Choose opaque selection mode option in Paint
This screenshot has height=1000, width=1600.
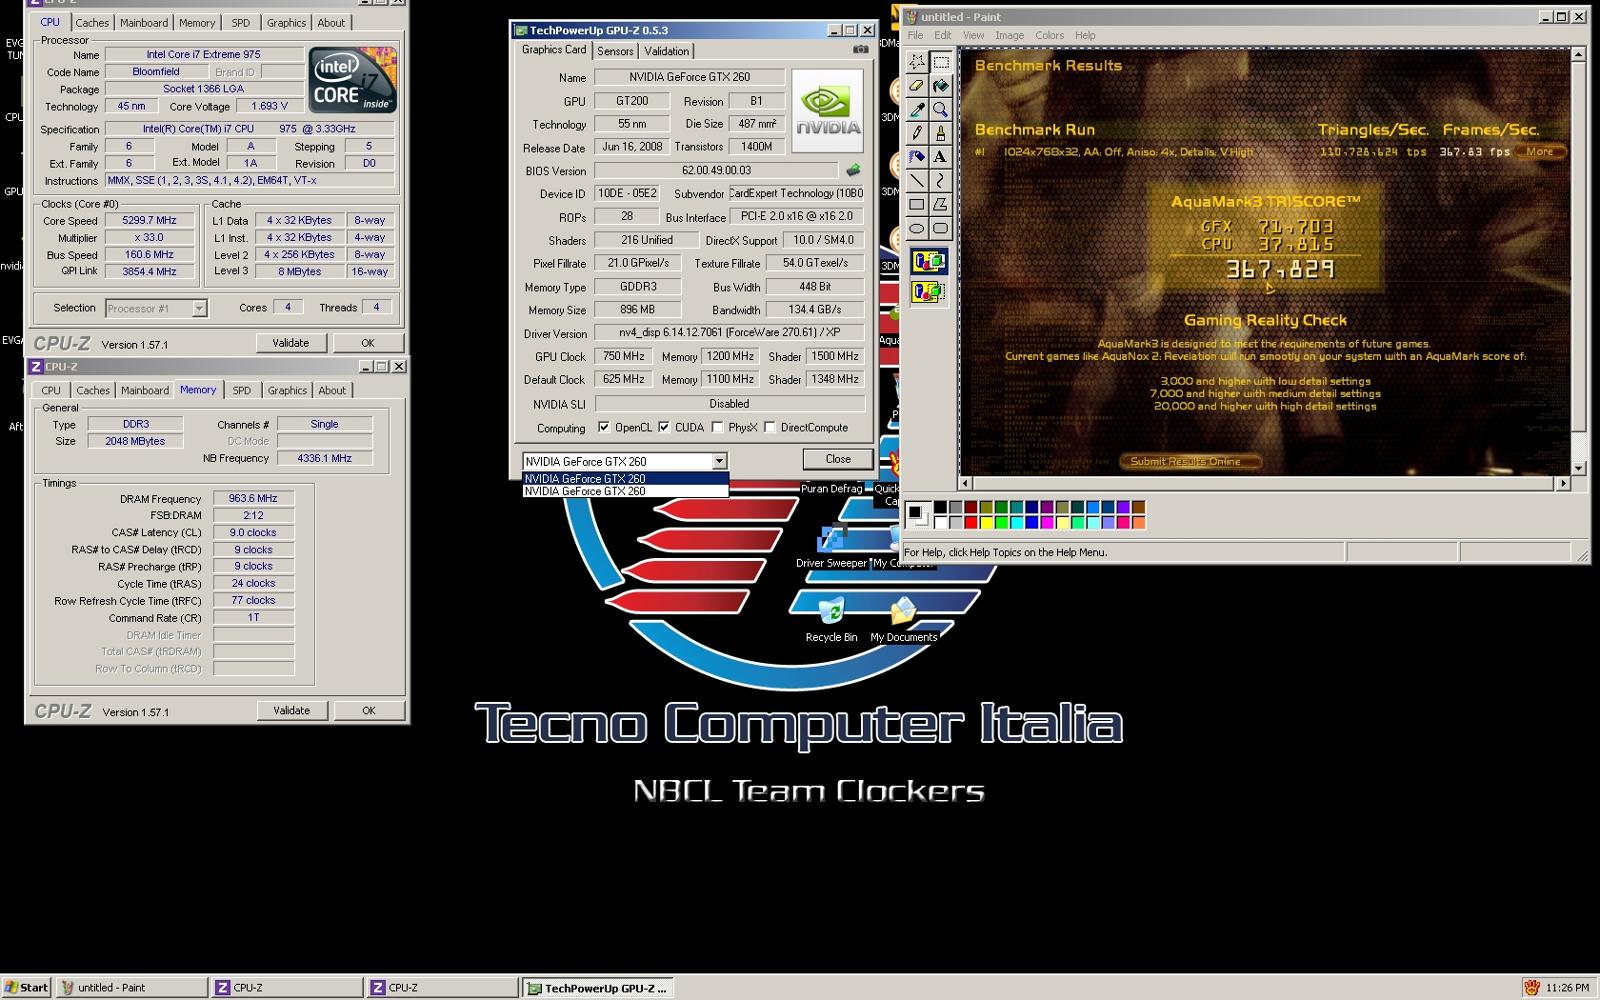point(928,262)
